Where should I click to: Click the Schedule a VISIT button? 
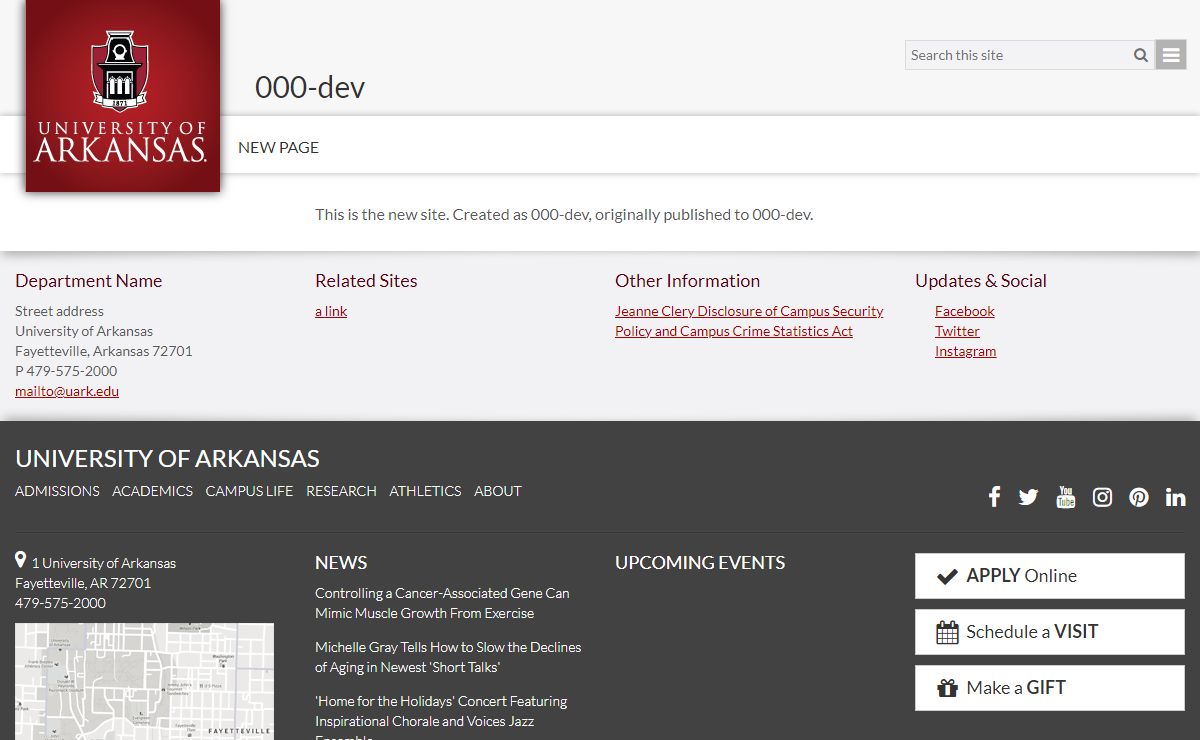point(1049,632)
